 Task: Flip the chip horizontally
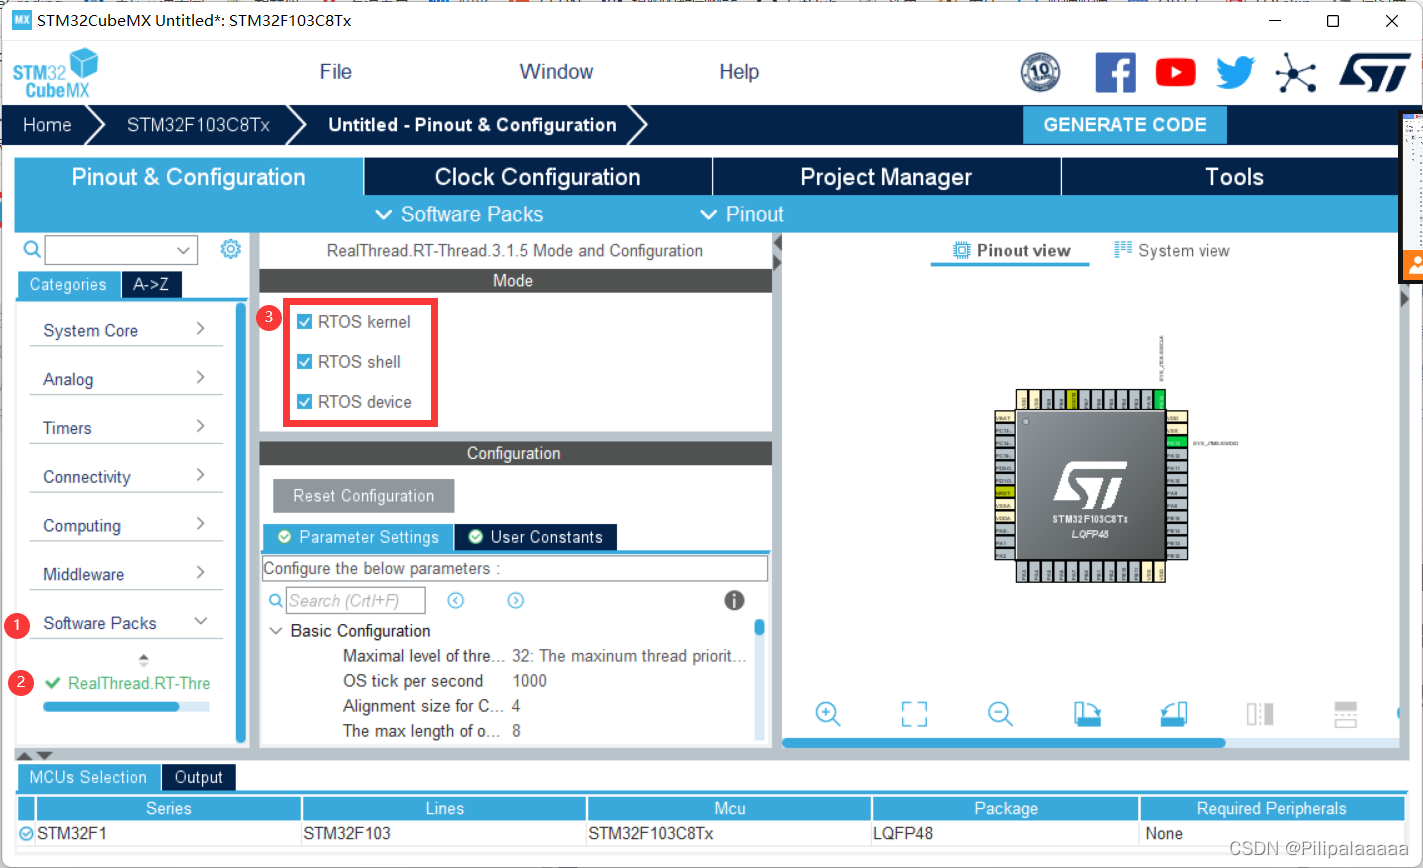[x=1260, y=714]
